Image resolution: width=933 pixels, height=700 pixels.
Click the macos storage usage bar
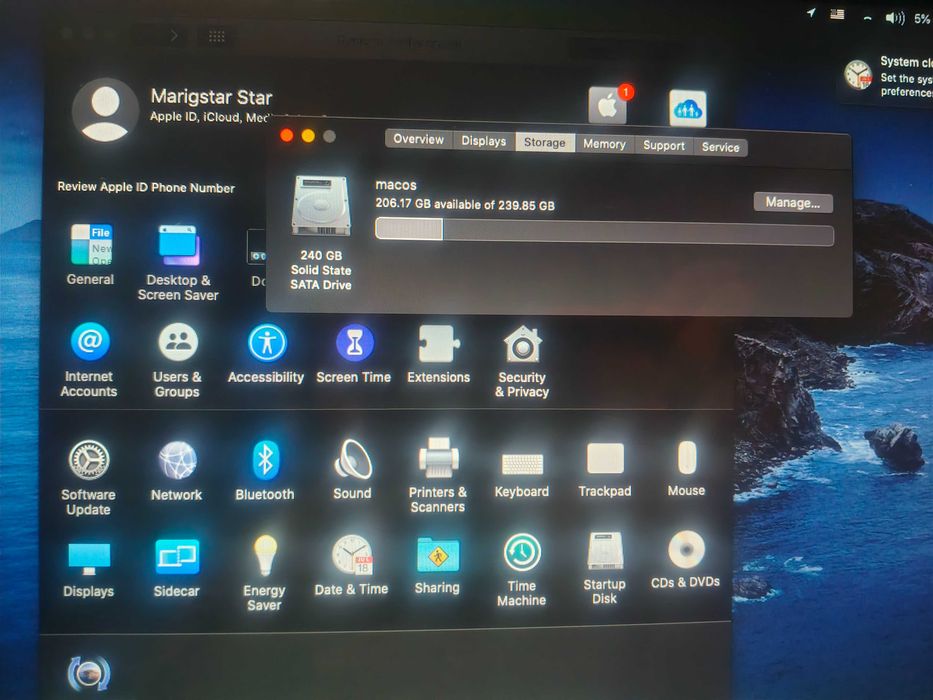tap(604, 232)
